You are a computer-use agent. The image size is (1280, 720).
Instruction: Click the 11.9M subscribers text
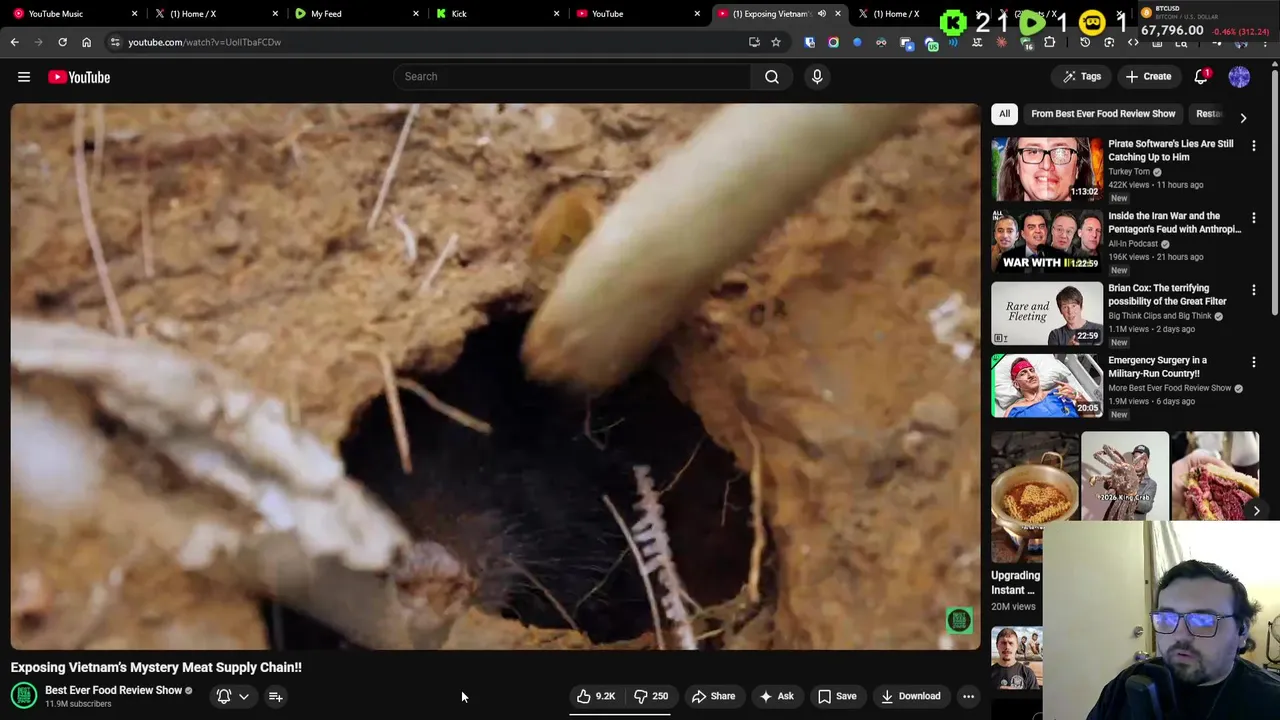[78, 704]
